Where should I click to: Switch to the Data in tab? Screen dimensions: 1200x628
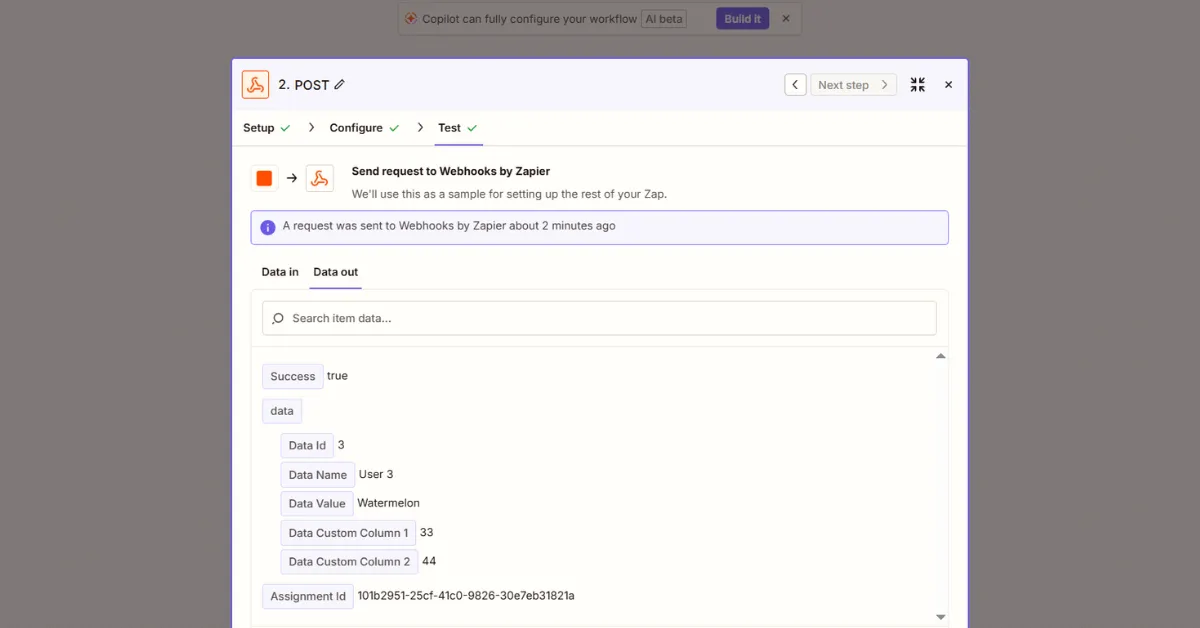[x=279, y=272]
